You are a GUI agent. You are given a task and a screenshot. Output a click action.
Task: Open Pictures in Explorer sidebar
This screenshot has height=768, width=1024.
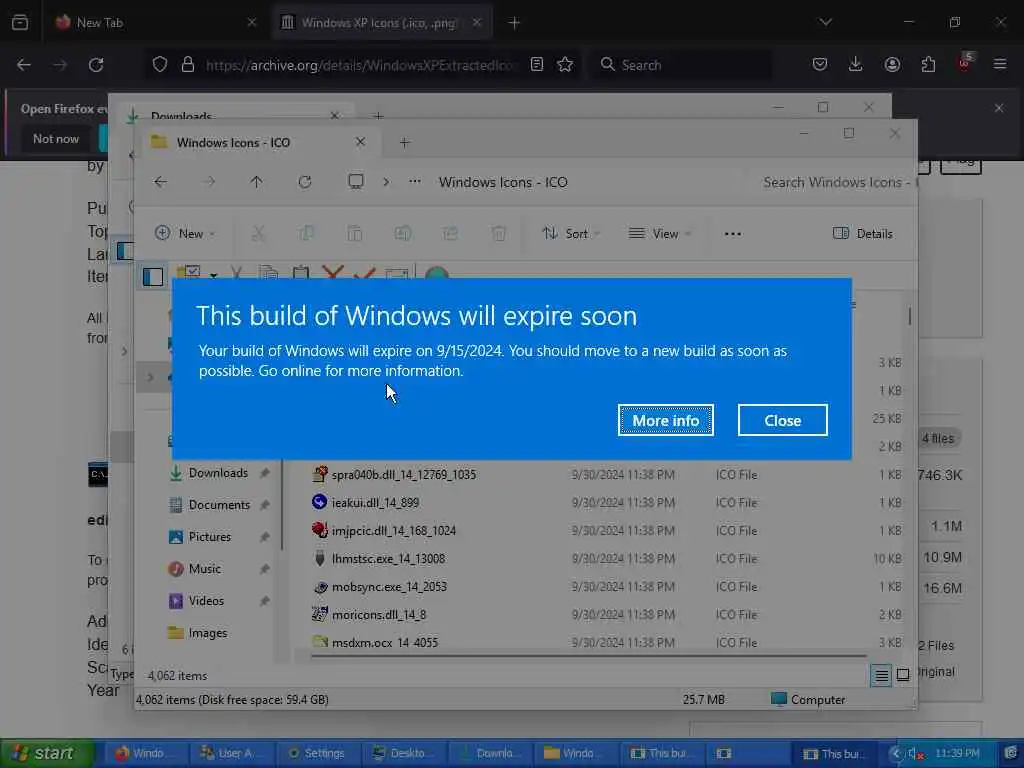210,537
